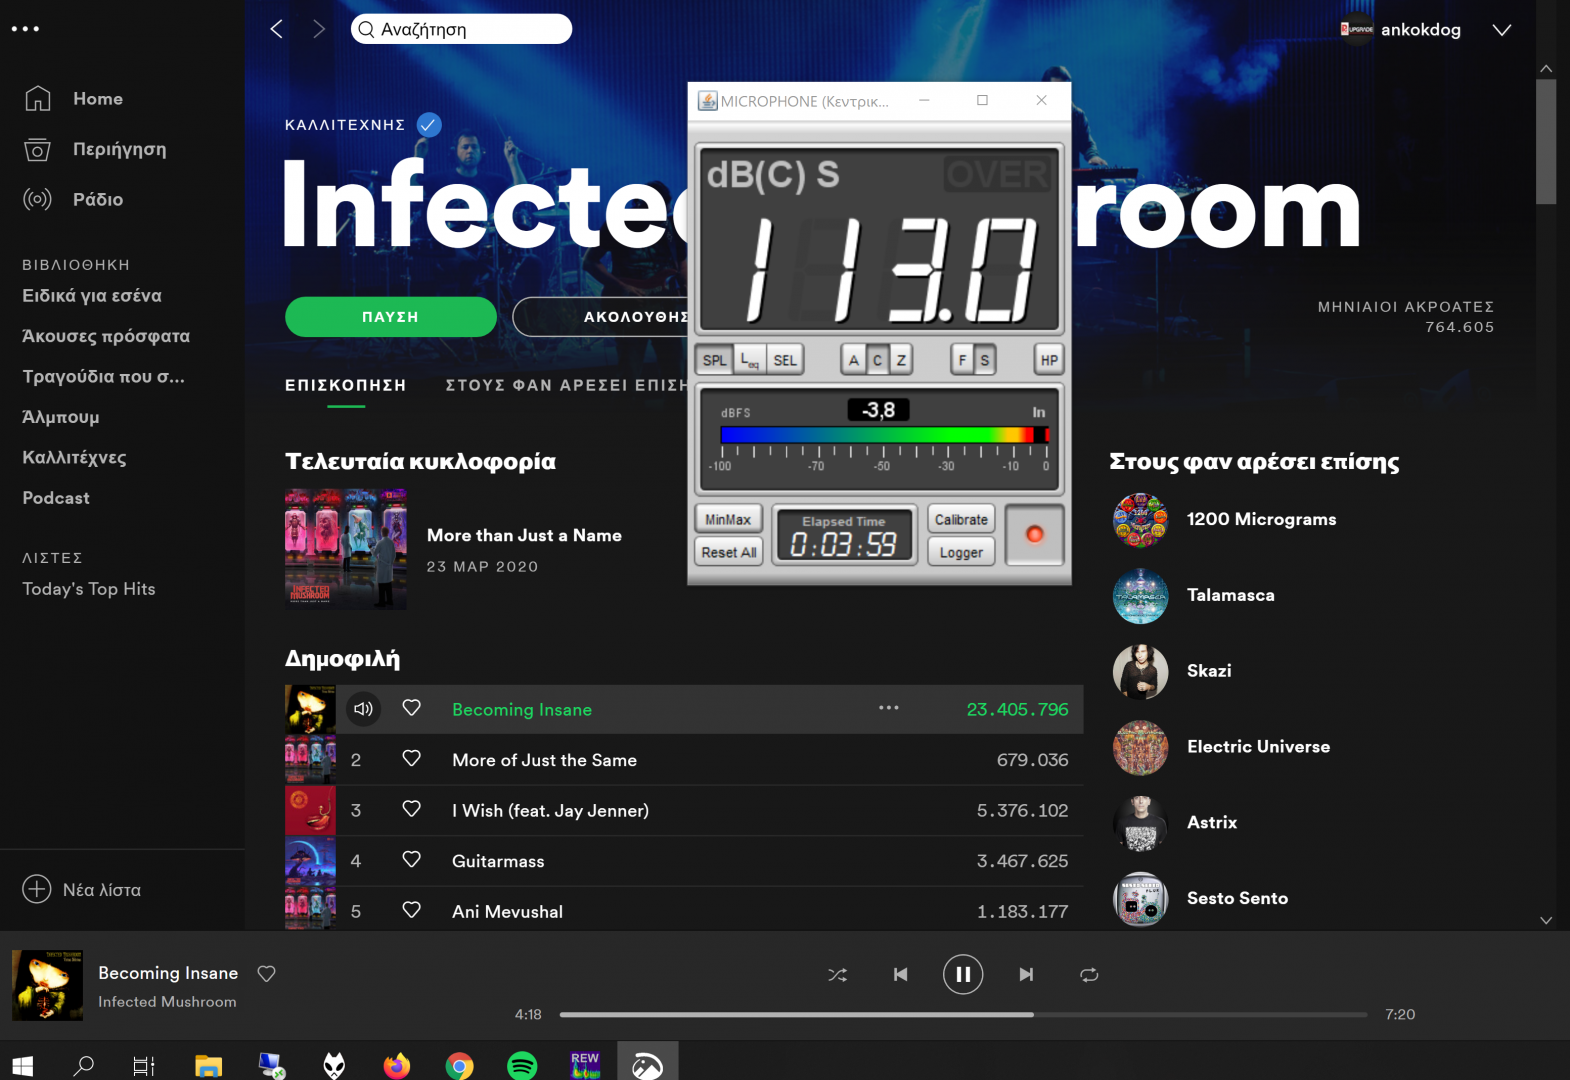Open now-playing album art thumbnail
The height and width of the screenshot is (1080, 1570).
click(x=47, y=985)
